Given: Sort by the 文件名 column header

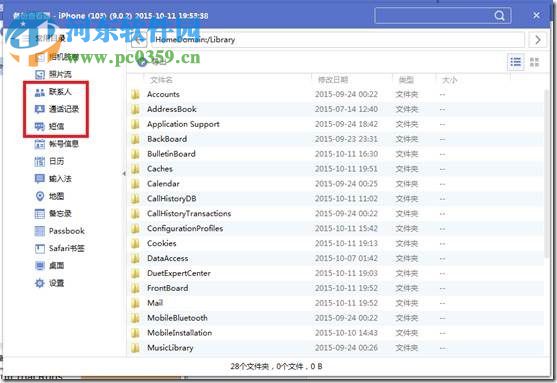Looking at the screenshot, I should coord(161,80).
